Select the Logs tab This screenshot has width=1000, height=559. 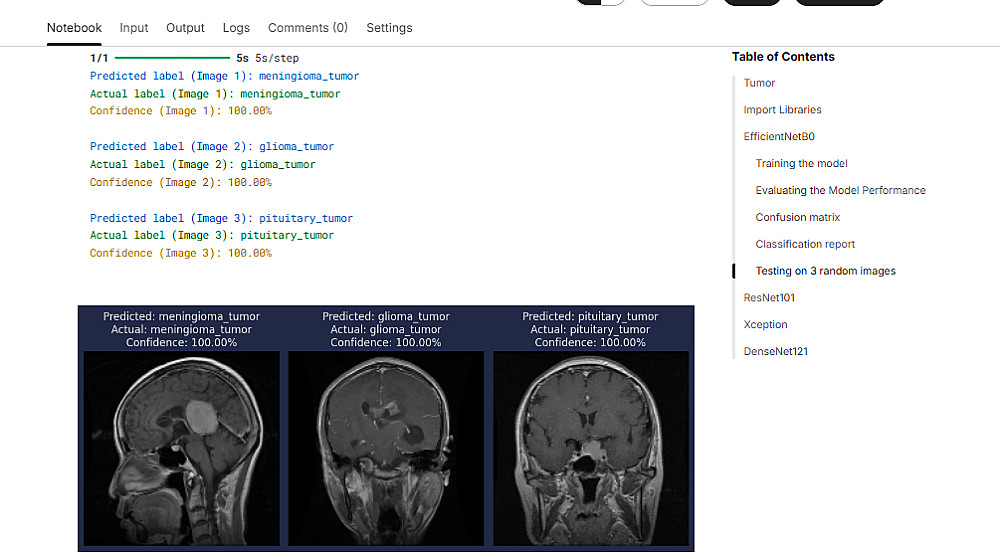click(236, 28)
